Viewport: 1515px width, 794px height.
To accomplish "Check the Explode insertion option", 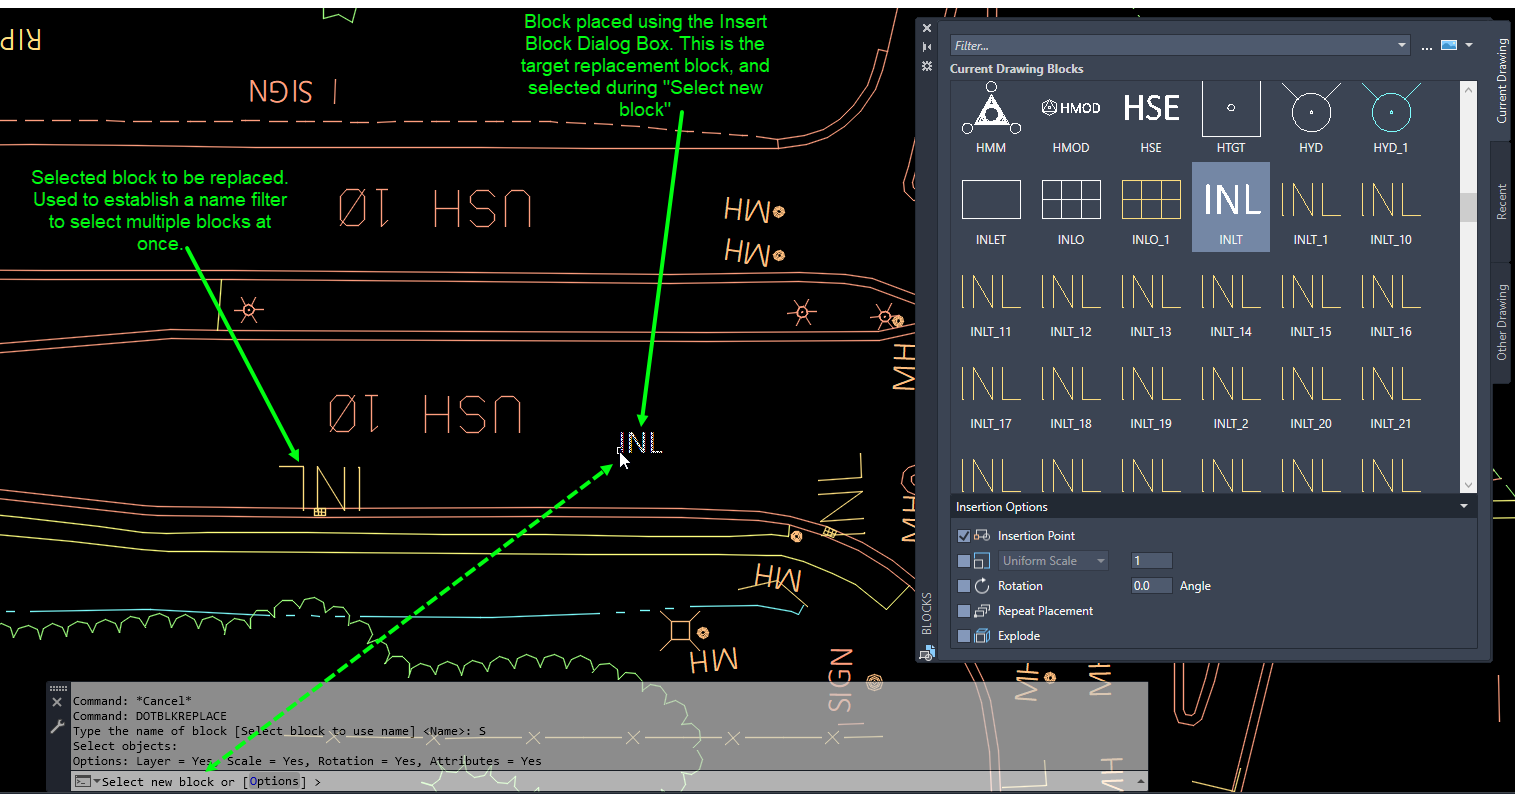I will 962,636.
